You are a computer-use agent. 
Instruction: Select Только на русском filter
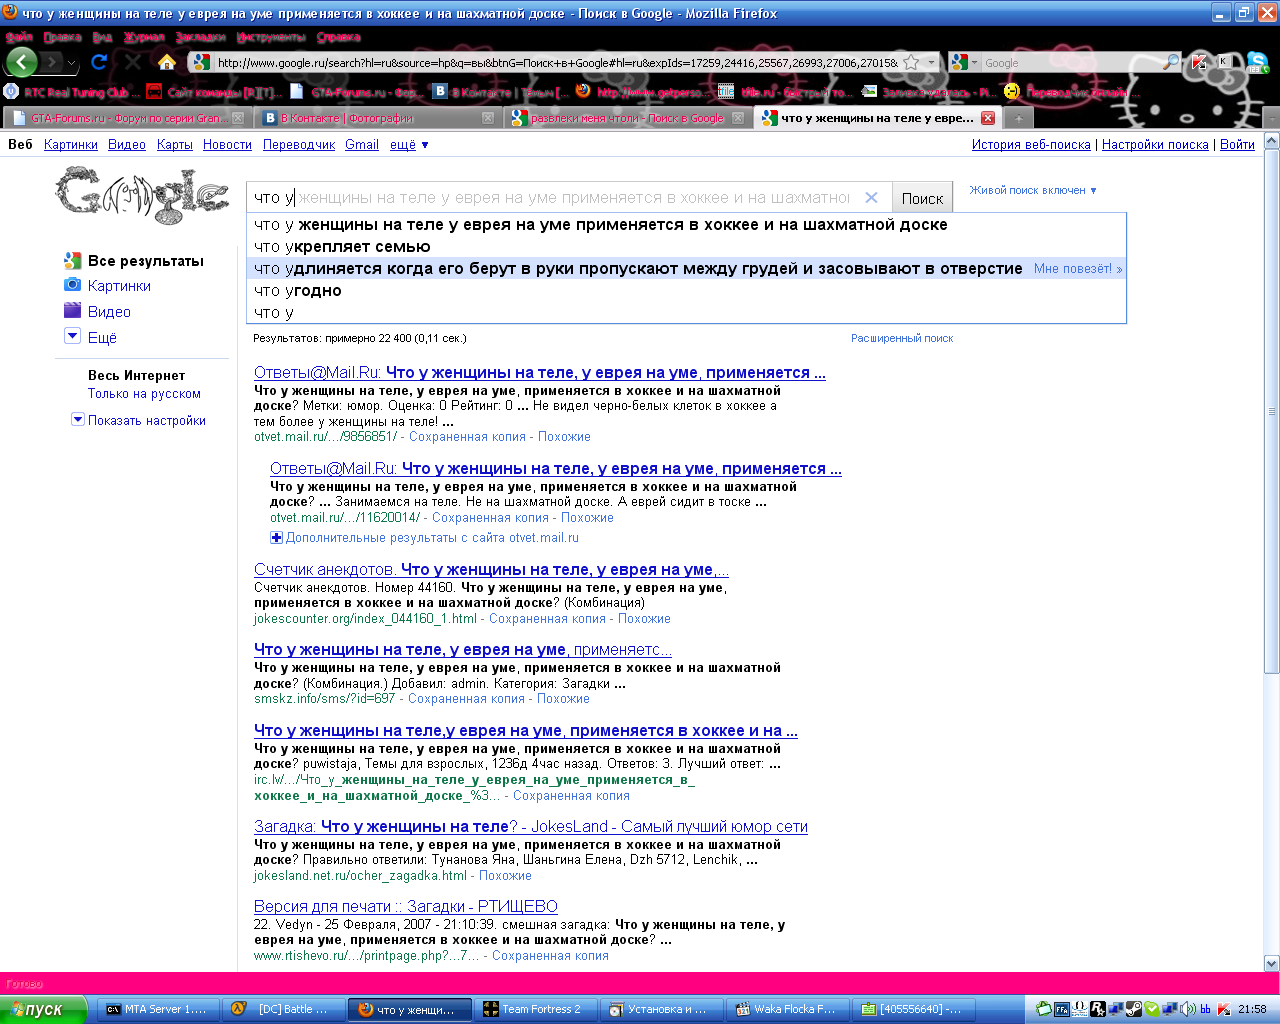point(144,394)
